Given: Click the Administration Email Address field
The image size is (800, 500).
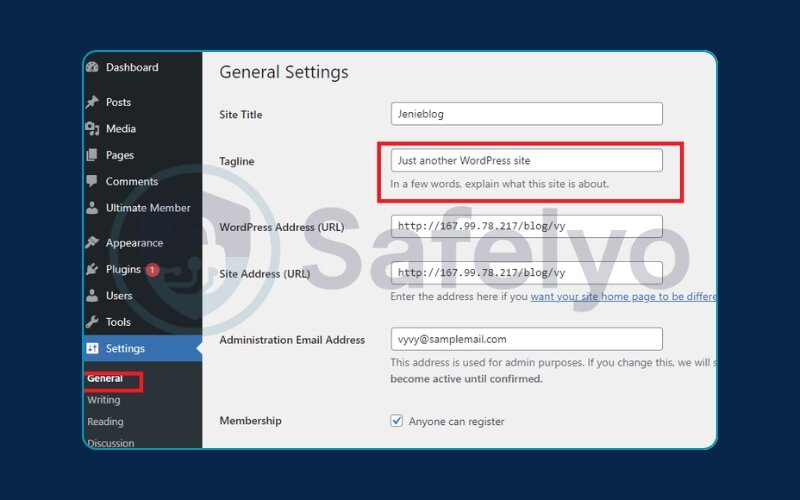Looking at the screenshot, I should click(526, 339).
